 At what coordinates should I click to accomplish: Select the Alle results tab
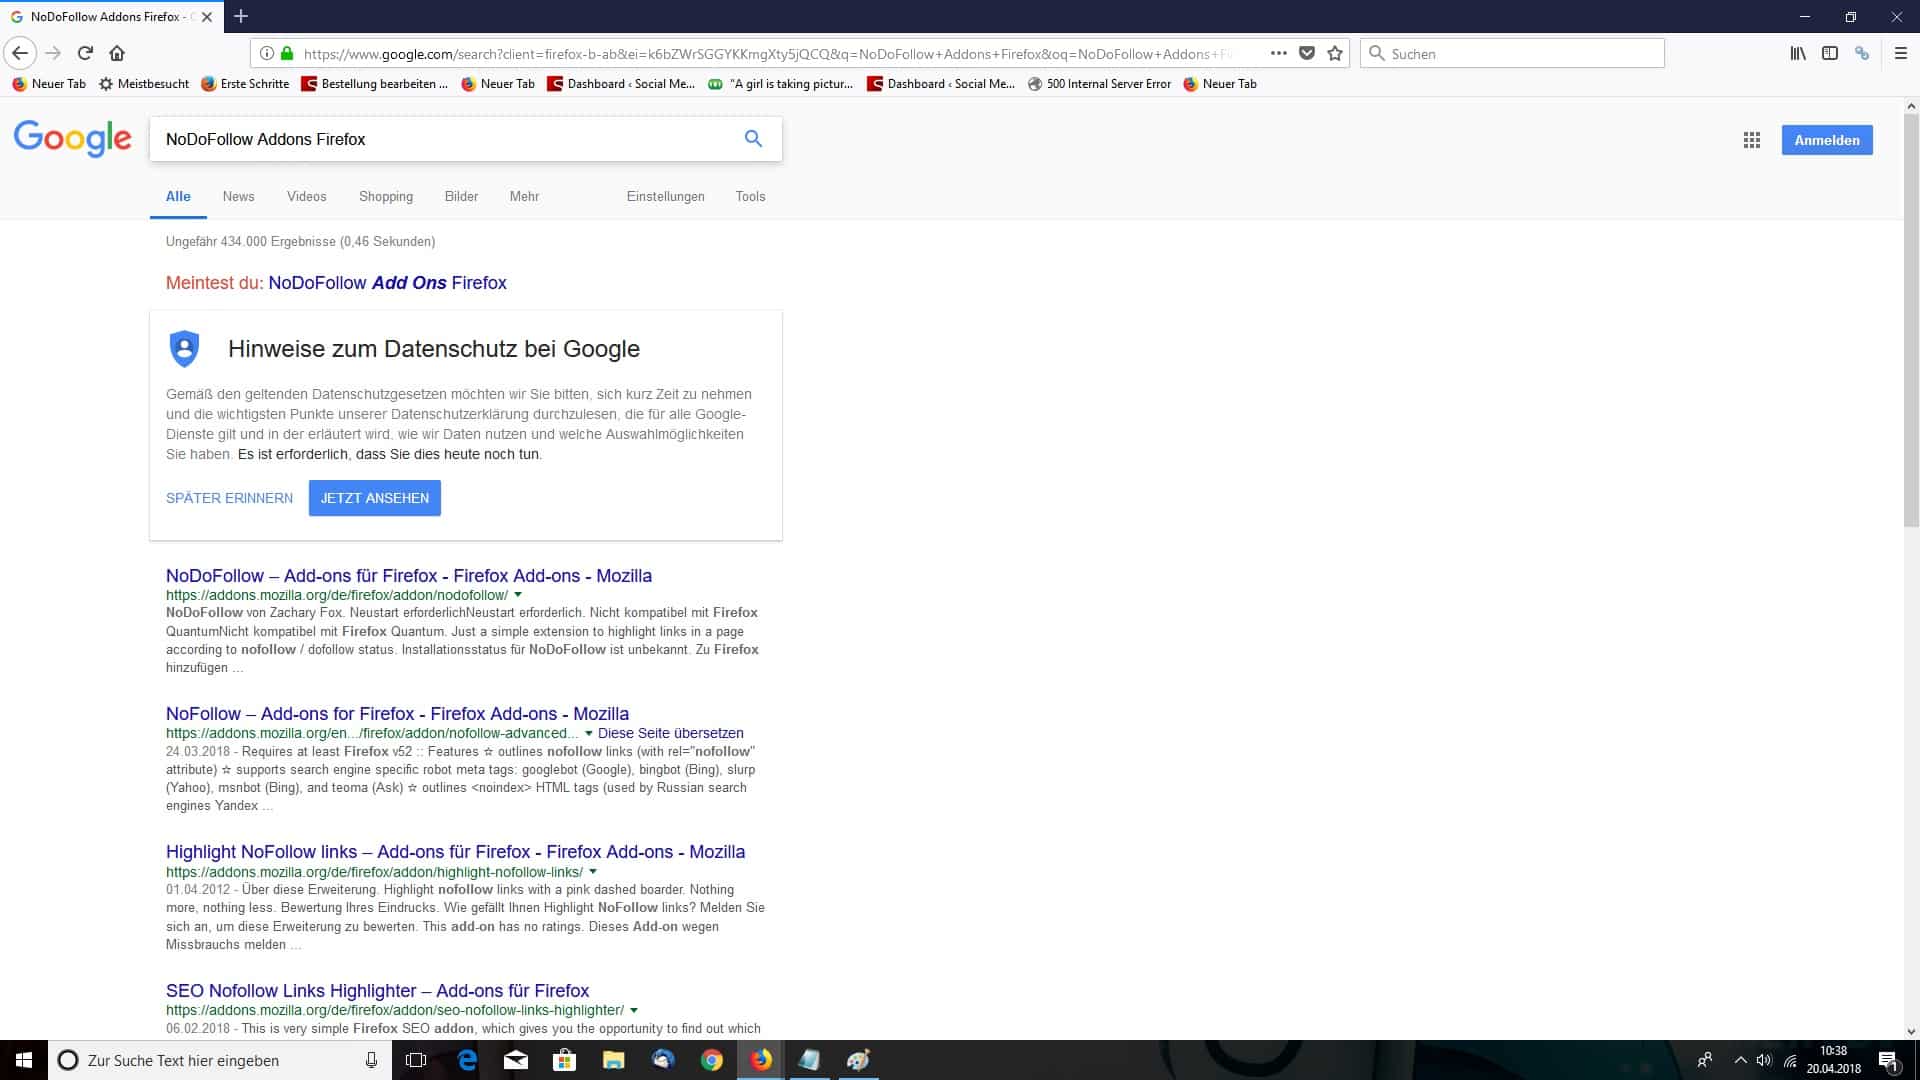tap(178, 196)
